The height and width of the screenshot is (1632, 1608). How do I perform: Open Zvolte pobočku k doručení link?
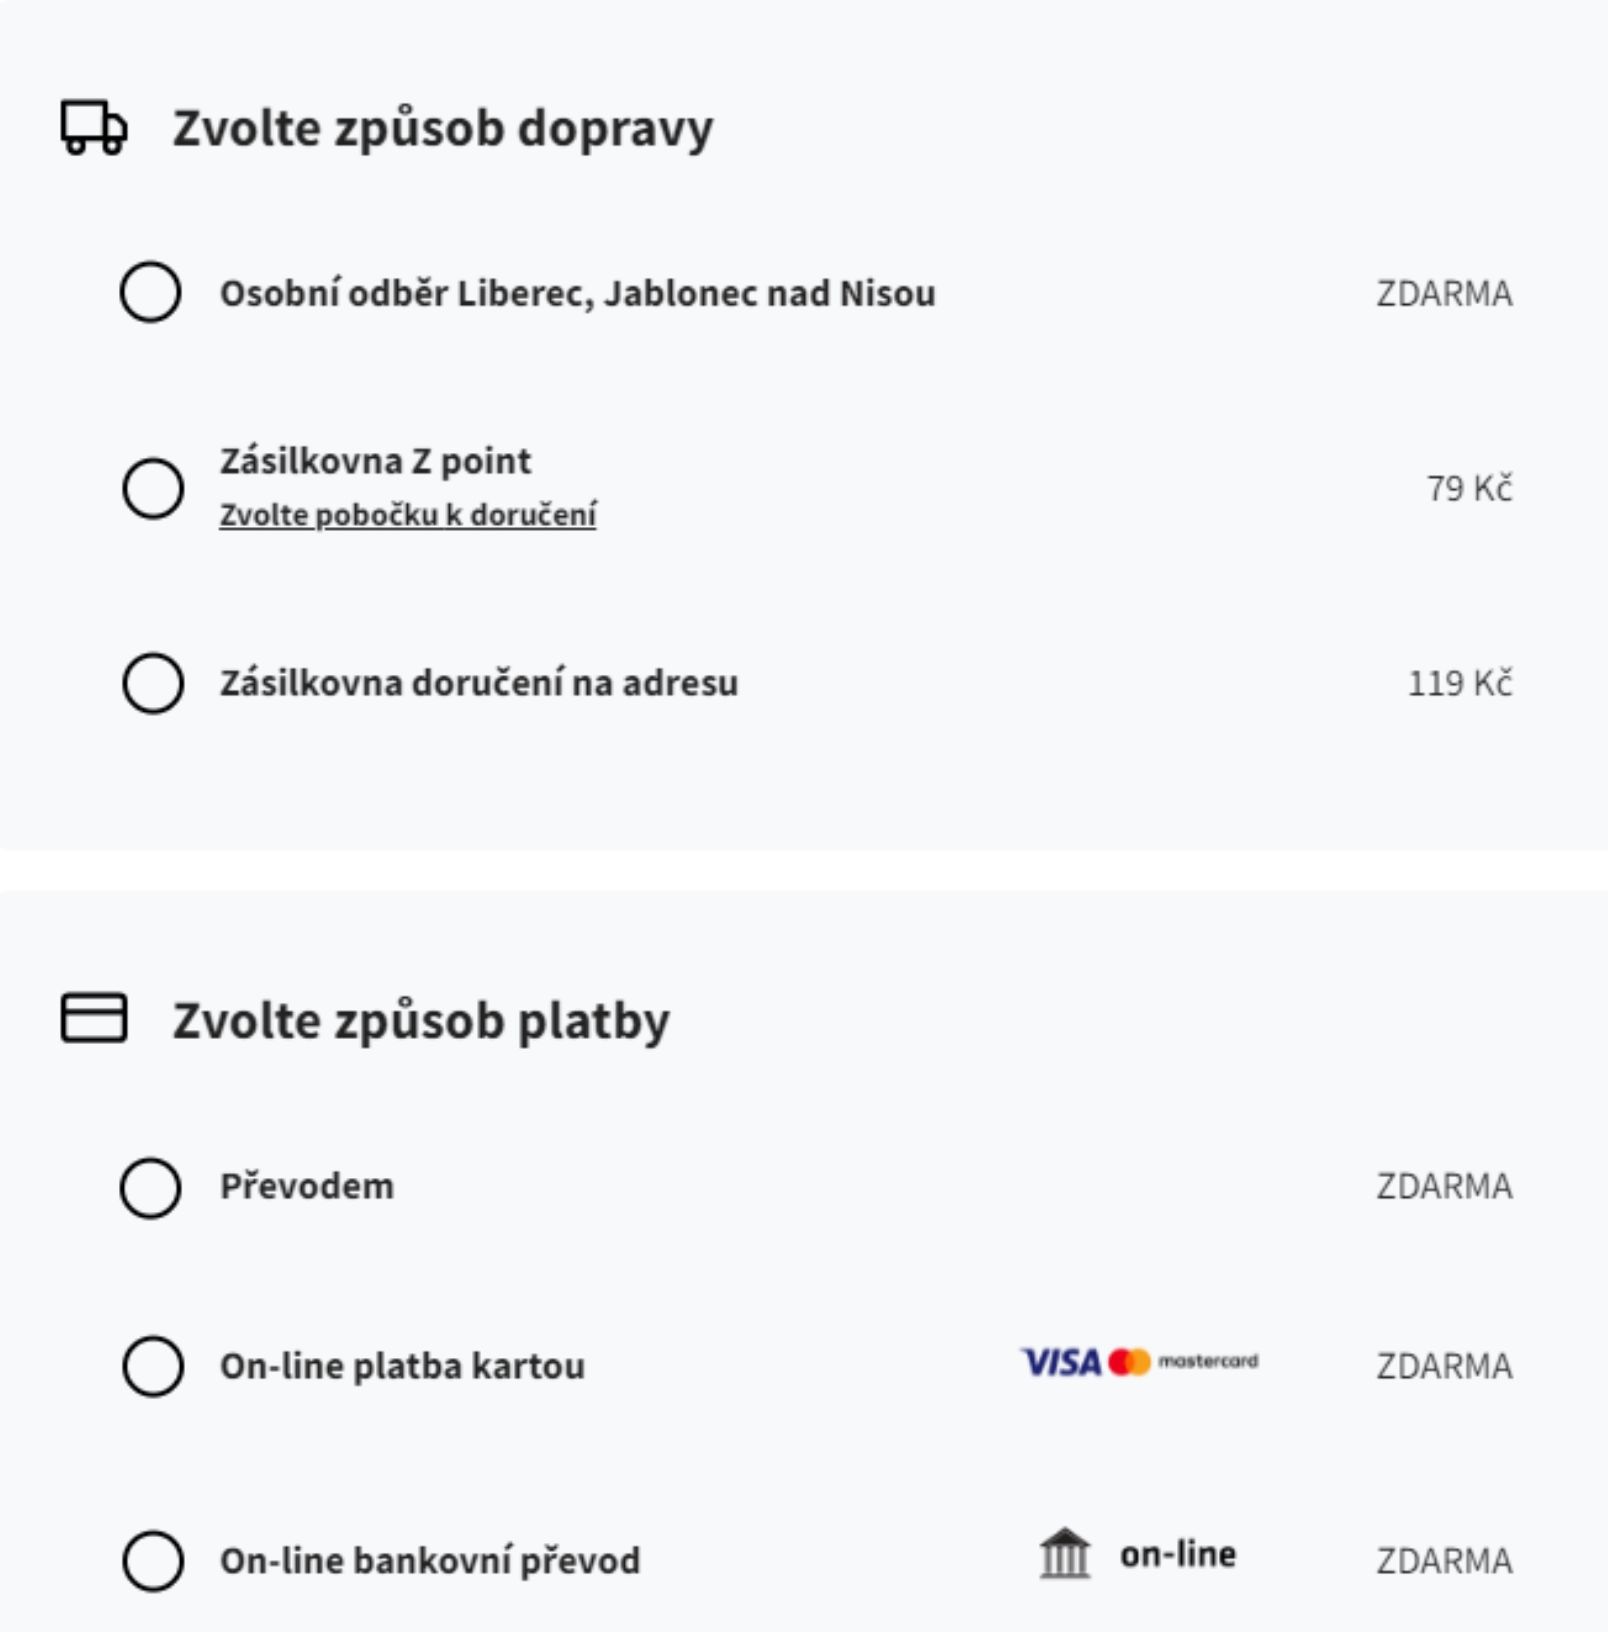click(x=408, y=515)
